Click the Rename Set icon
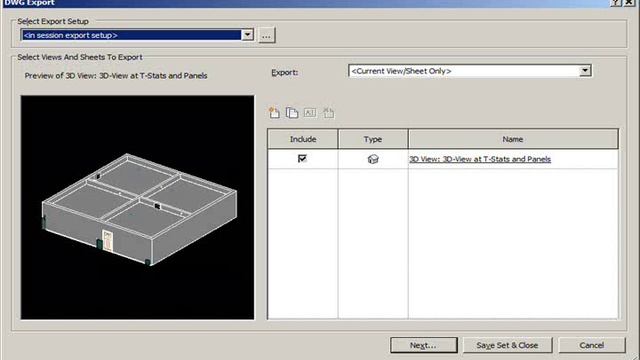Image resolution: width=640 pixels, height=360 pixels. (x=310, y=113)
